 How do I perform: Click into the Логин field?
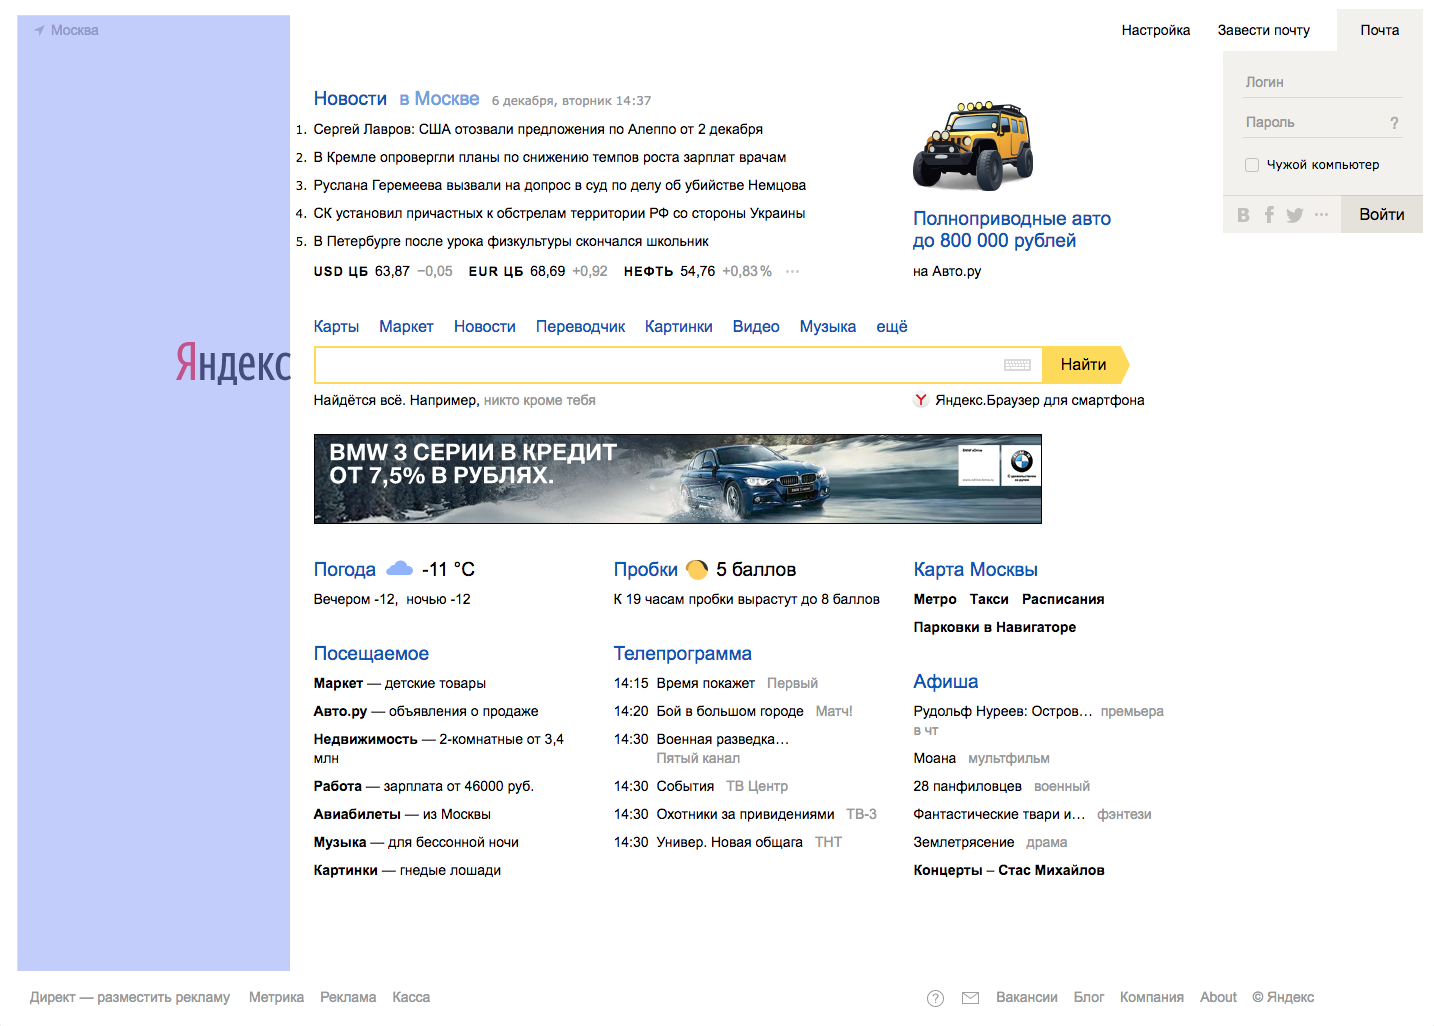[1322, 82]
